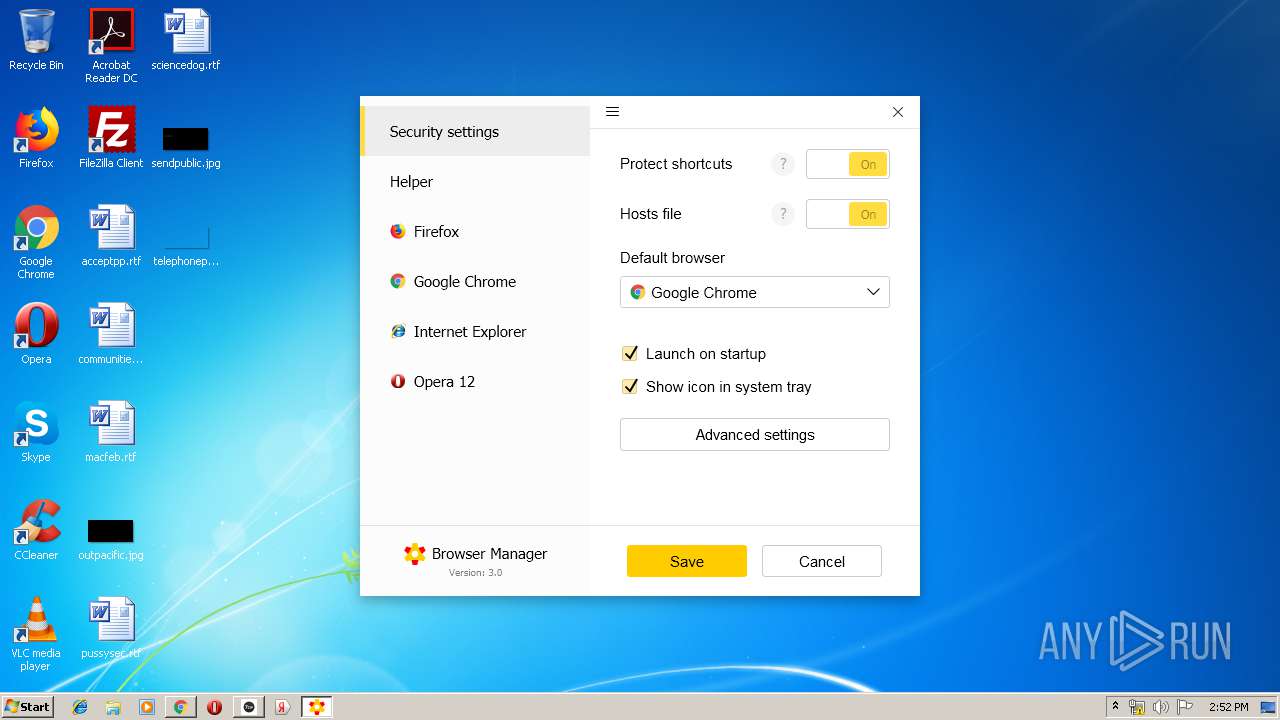Select the FileZilla Client desktop shortcut
The image size is (1280, 720).
[111, 138]
